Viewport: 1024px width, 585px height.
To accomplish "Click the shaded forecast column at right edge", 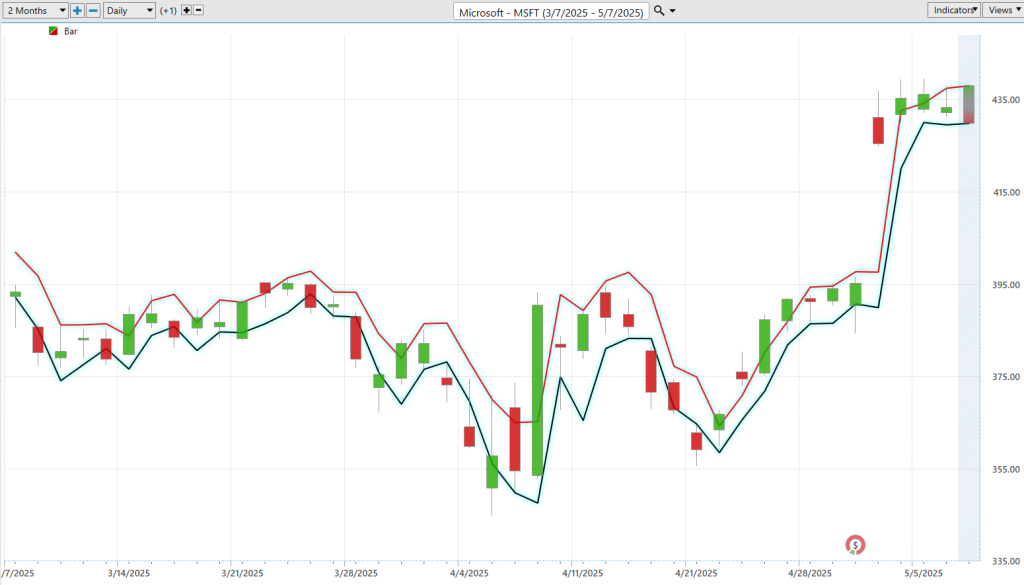I will point(968,300).
